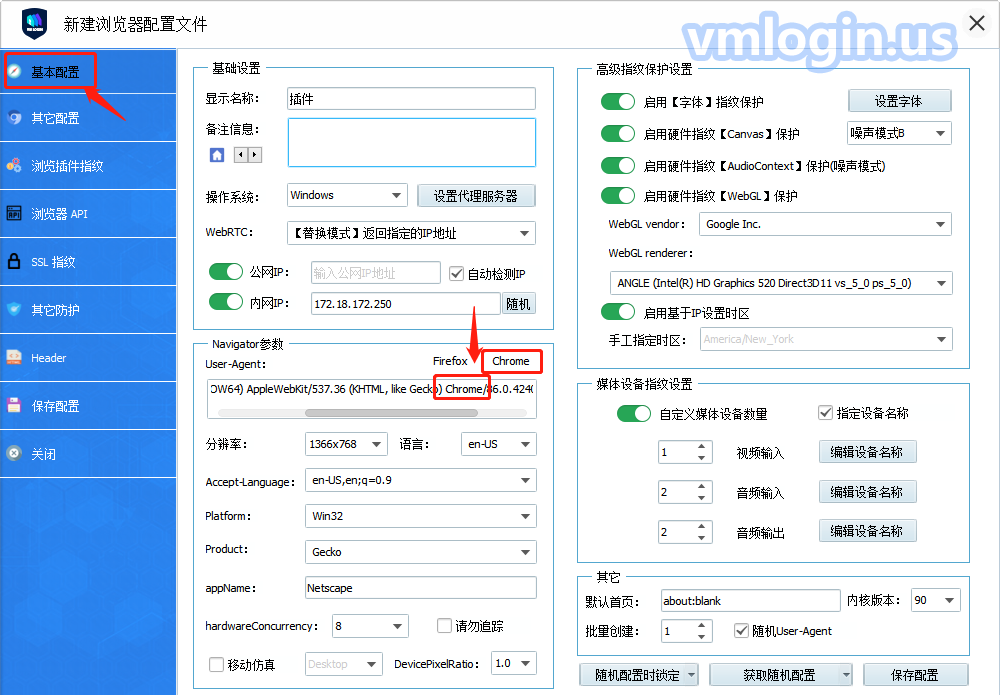Expand the WebGL vendor dropdown
Image resolution: width=1000 pixels, height=695 pixels.
click(825, 225)
